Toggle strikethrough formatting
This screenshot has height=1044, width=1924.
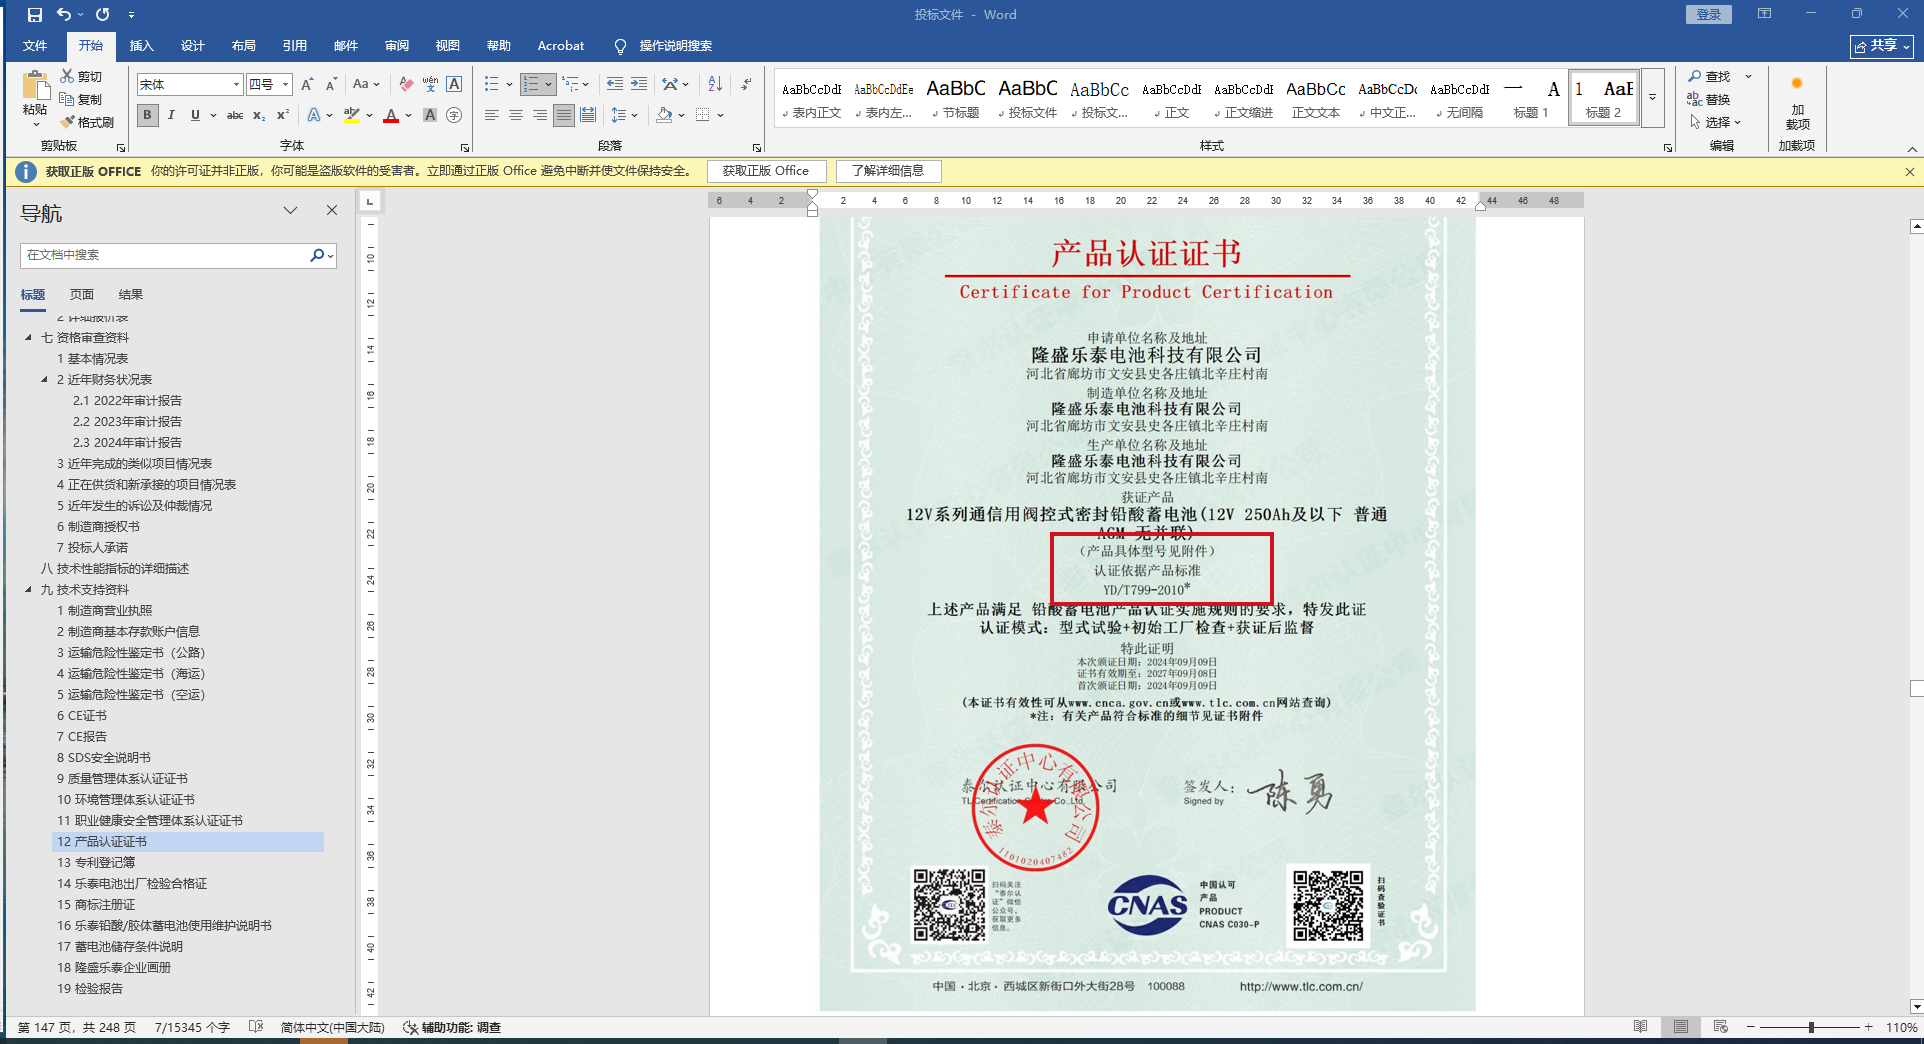235,115
